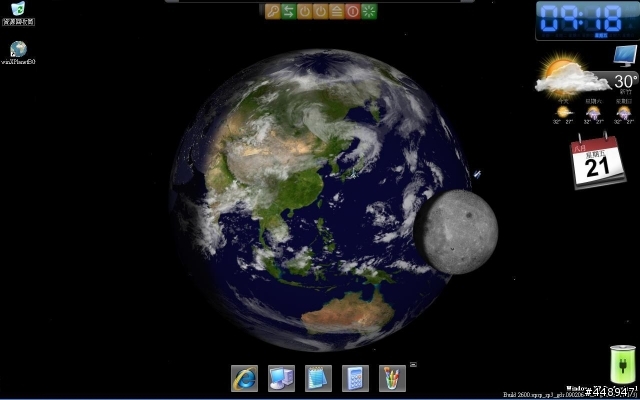
Task: Click the first orange power button
Action: [x=304, y=11]
